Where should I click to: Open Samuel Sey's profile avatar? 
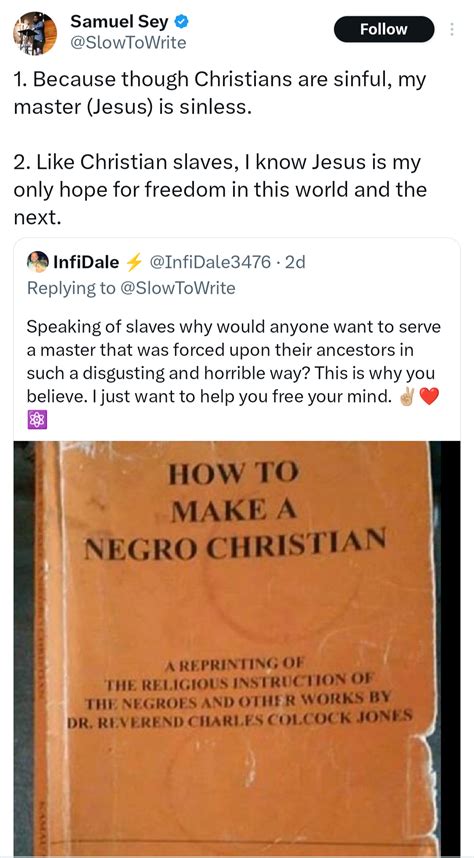35,33
